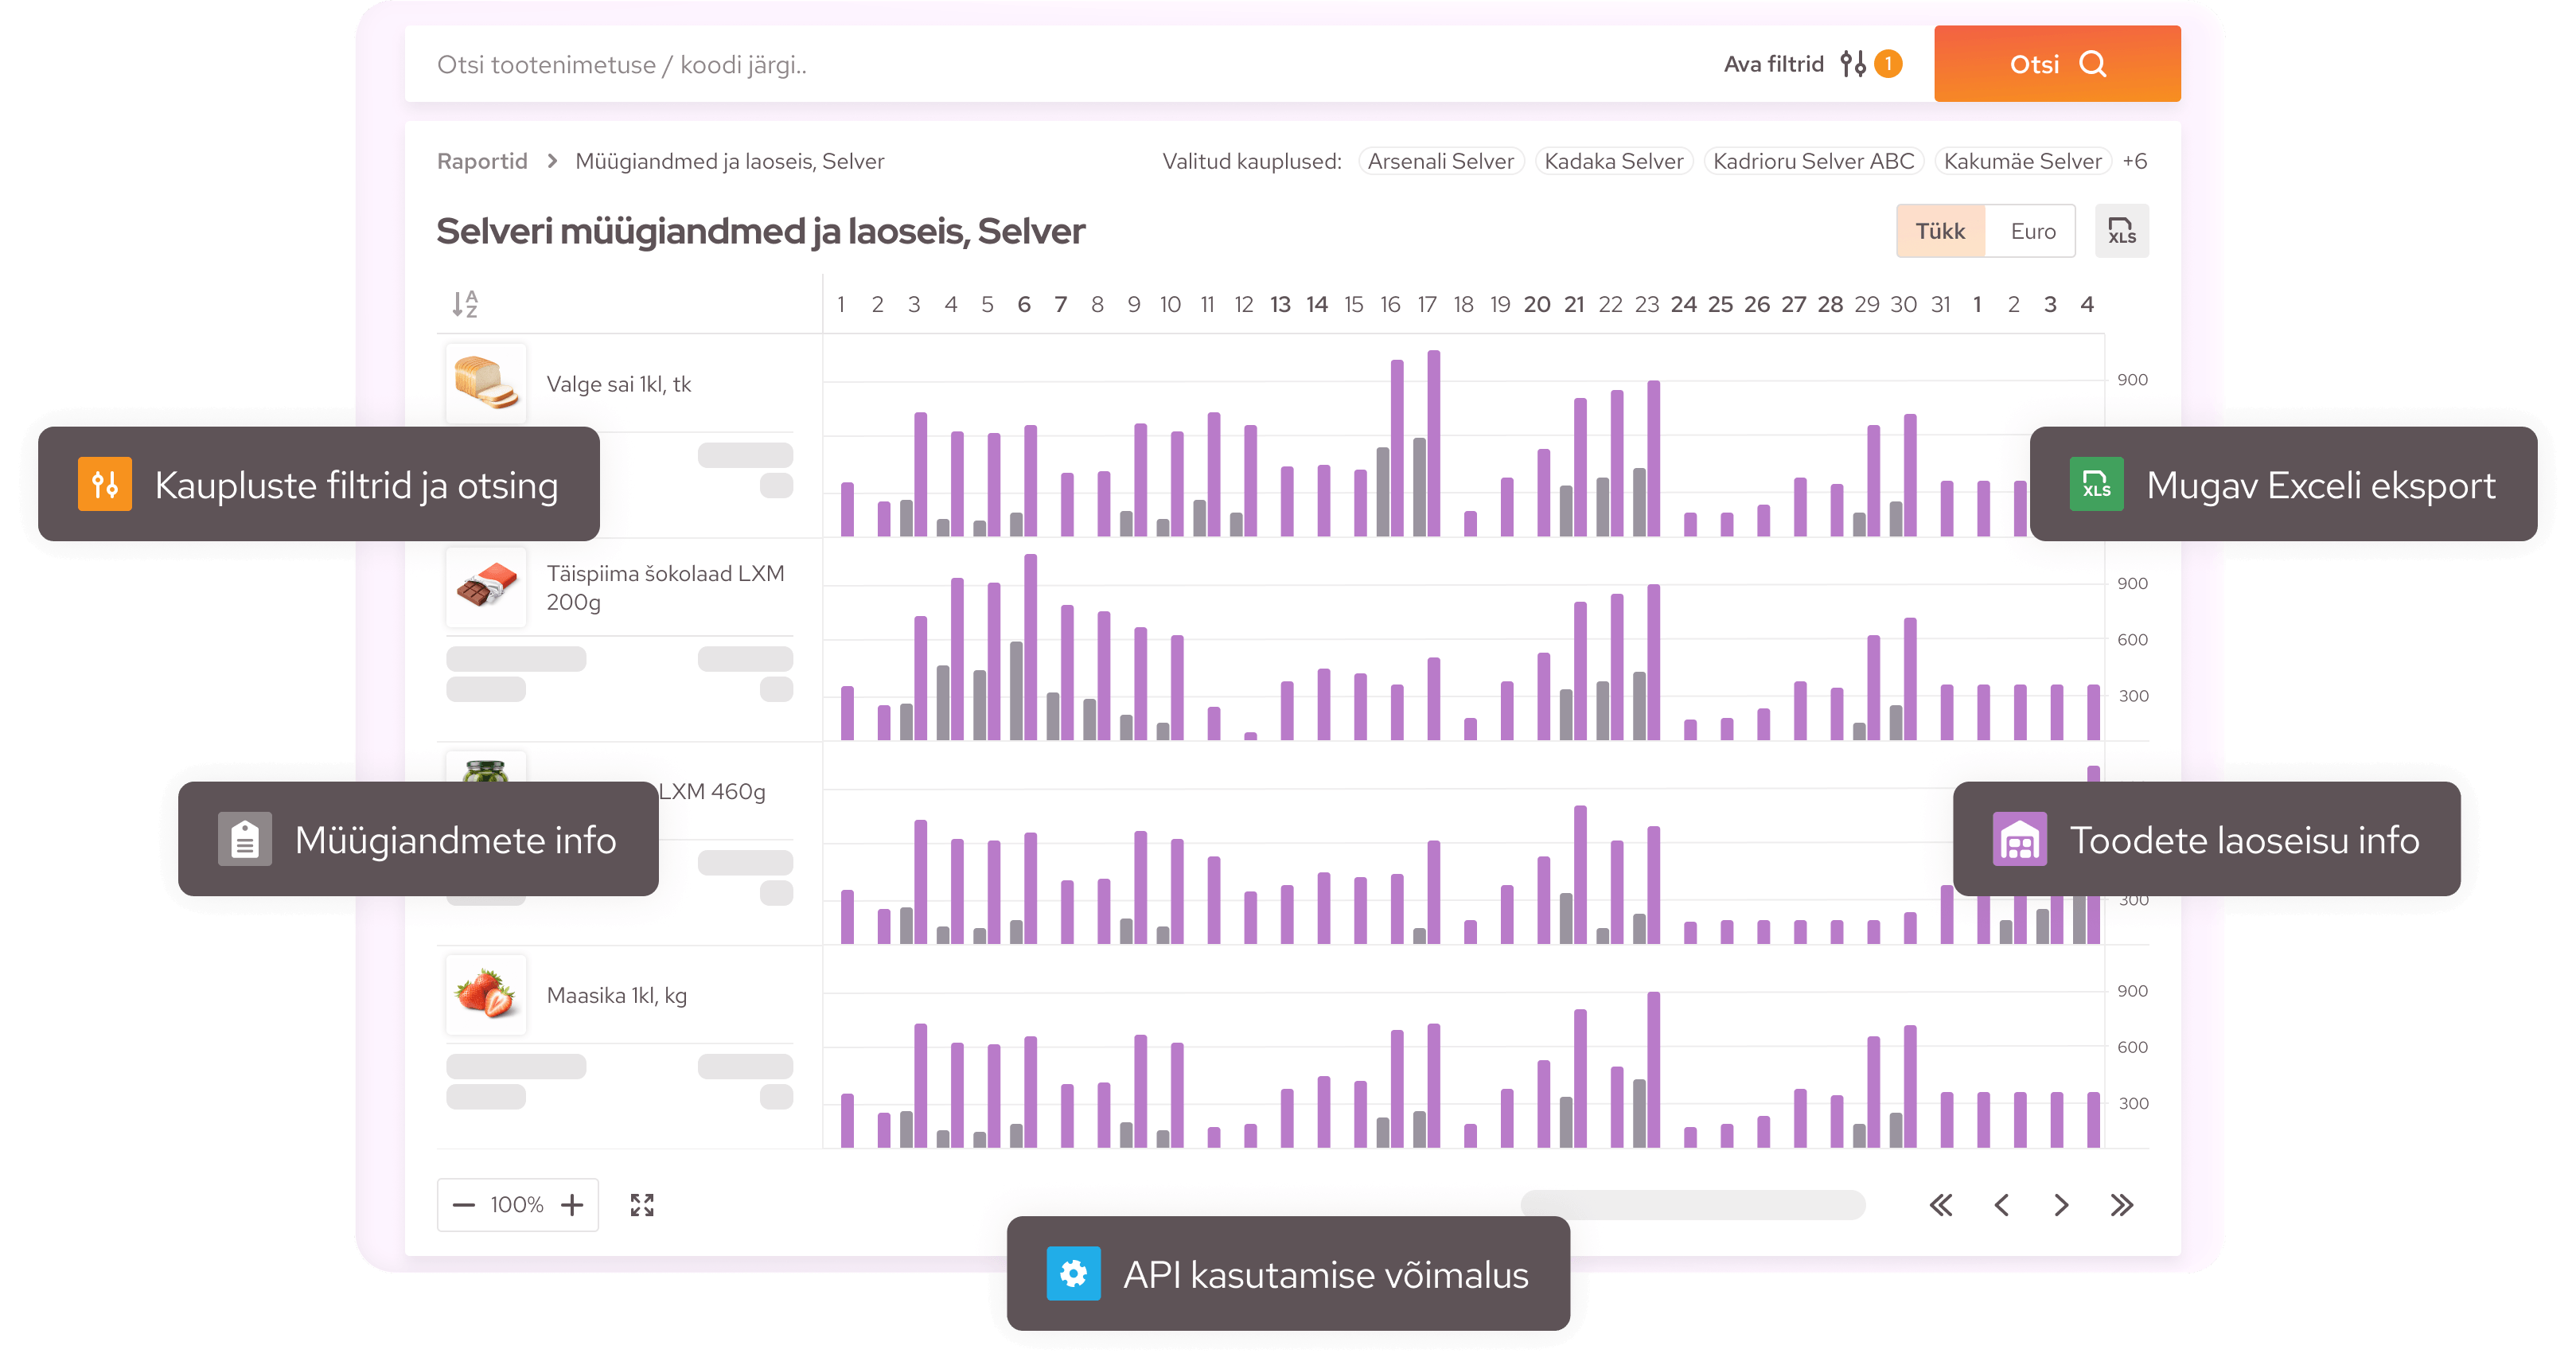The image size is (2576, 1369).
Task: Switch units to Tükk
Action: pos(1940,231)
